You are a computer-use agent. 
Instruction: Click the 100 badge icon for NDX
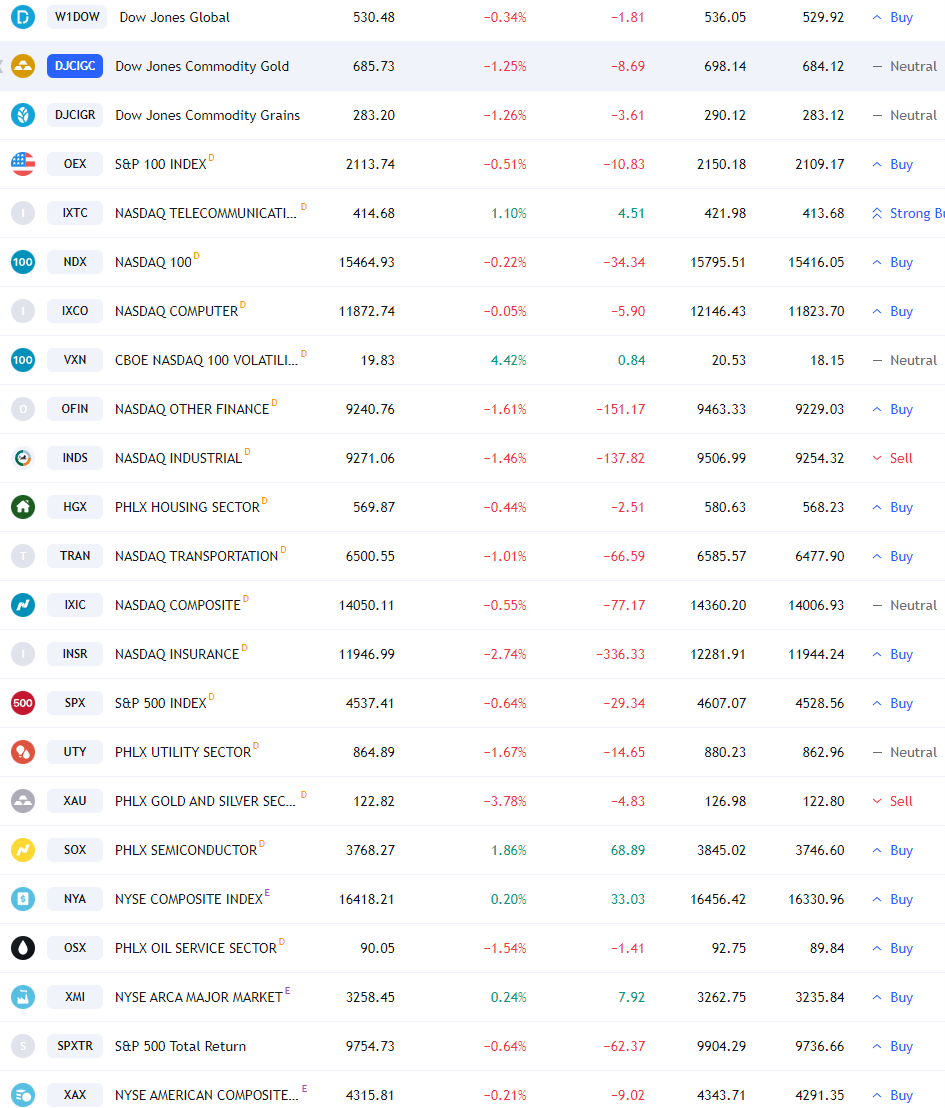point(23,262)
